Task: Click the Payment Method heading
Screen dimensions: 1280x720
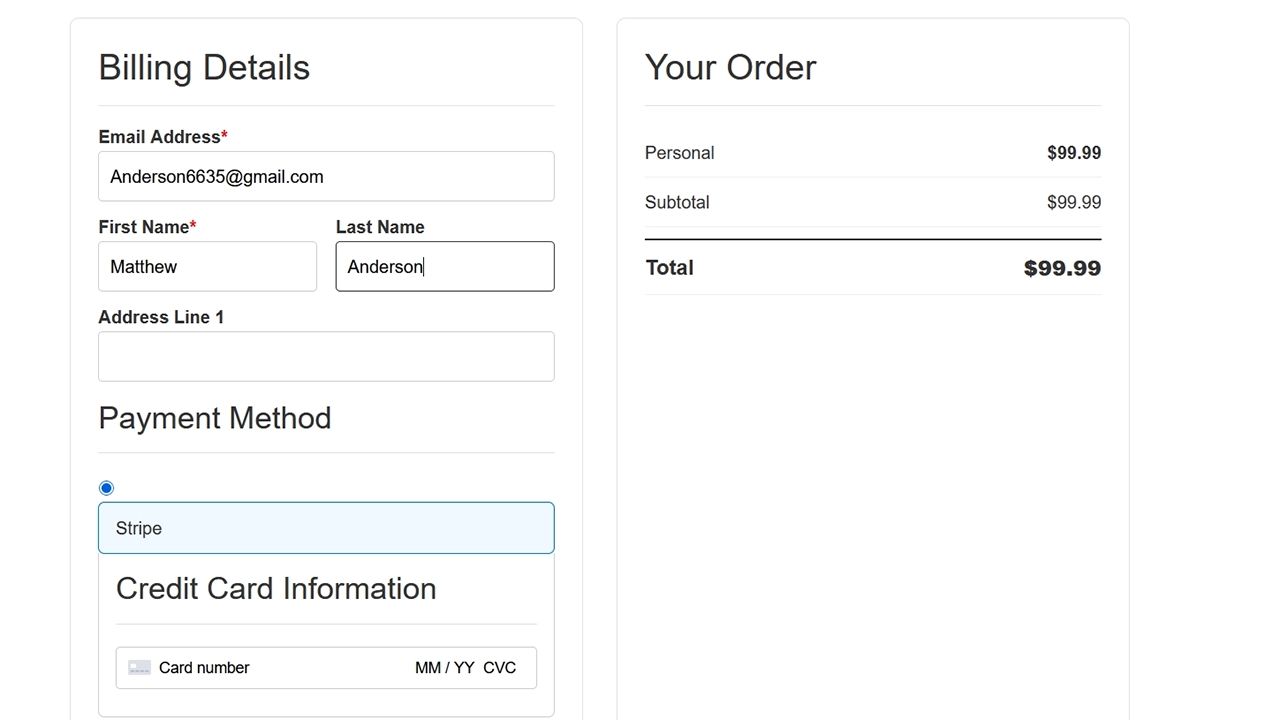Action: (215, 418)
